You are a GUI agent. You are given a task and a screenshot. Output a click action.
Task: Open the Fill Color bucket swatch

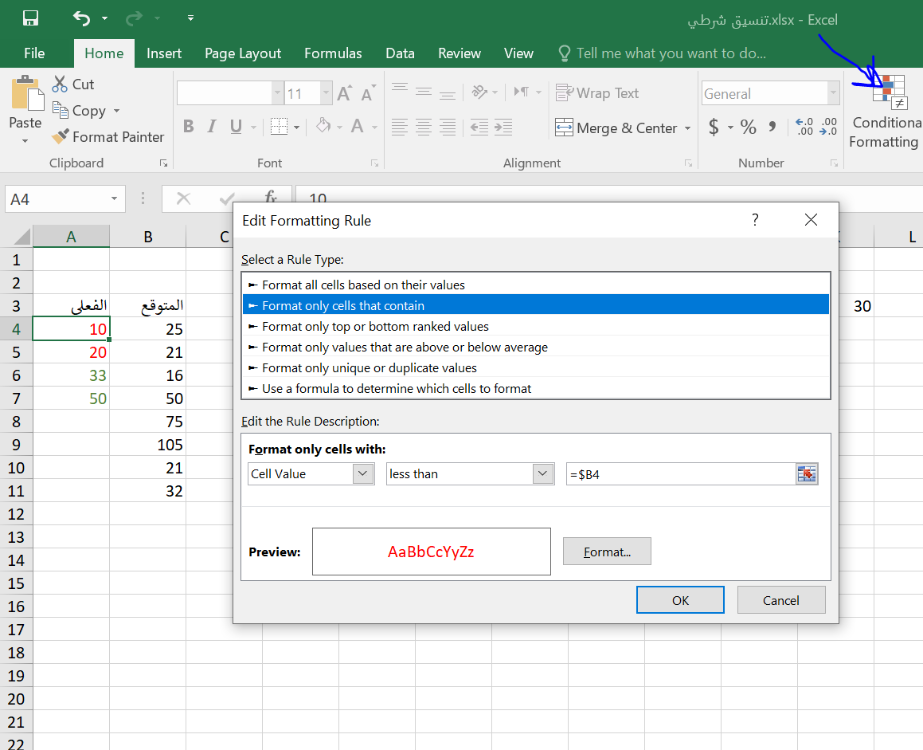point(323,127)
